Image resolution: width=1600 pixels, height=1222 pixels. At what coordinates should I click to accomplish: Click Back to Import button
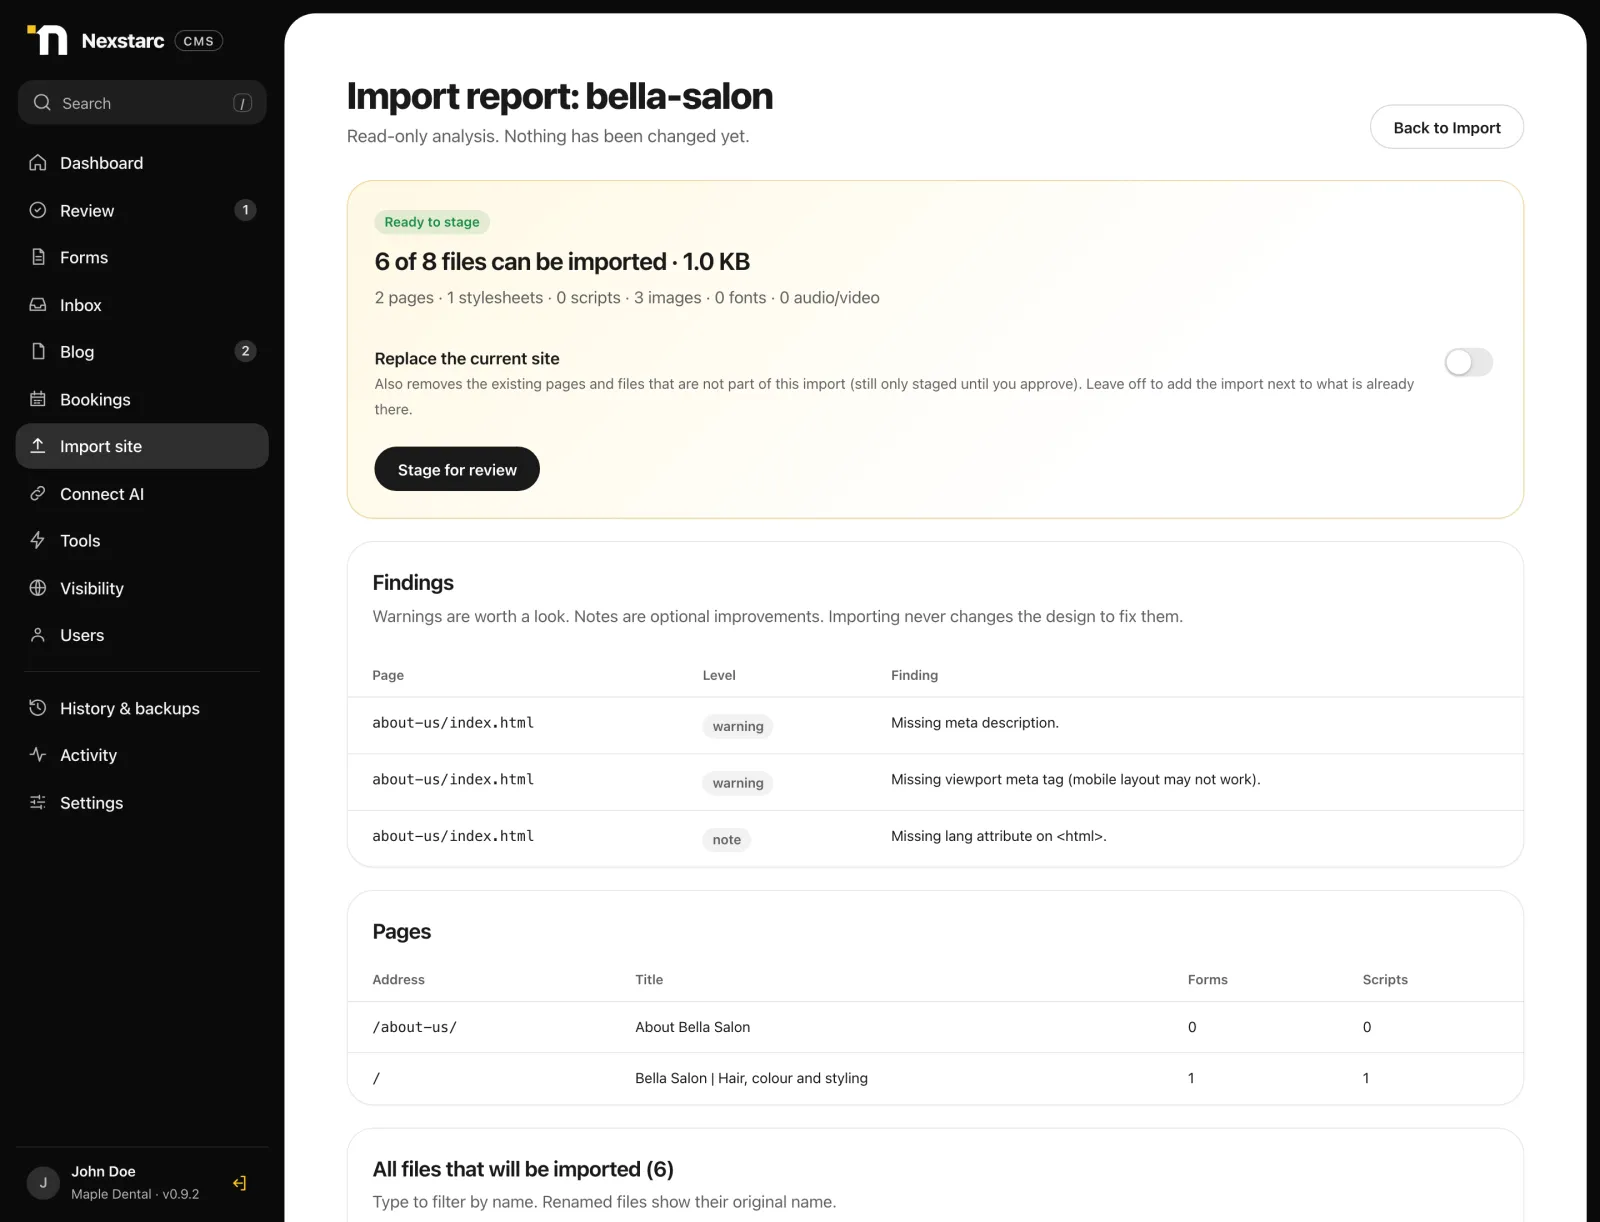(1446, 127)
